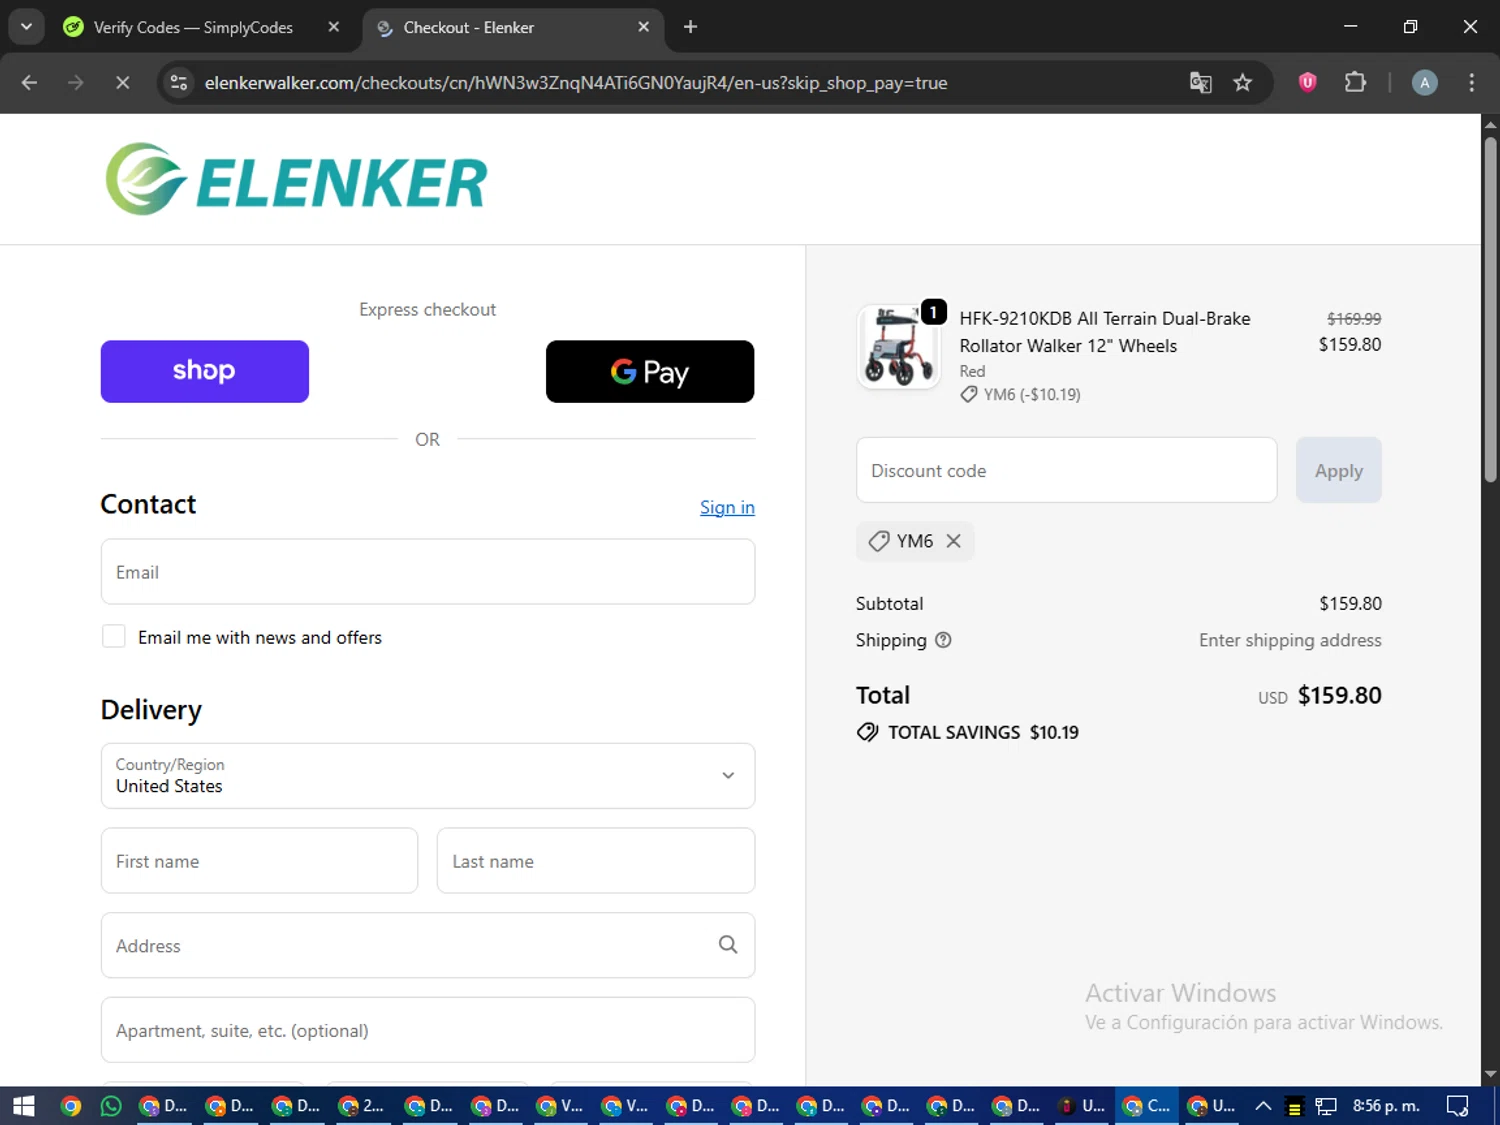Viewport: 1500px width, 1125px height.
Task: Click the "Enter shipping address" text
Action: pos(1290,640)
